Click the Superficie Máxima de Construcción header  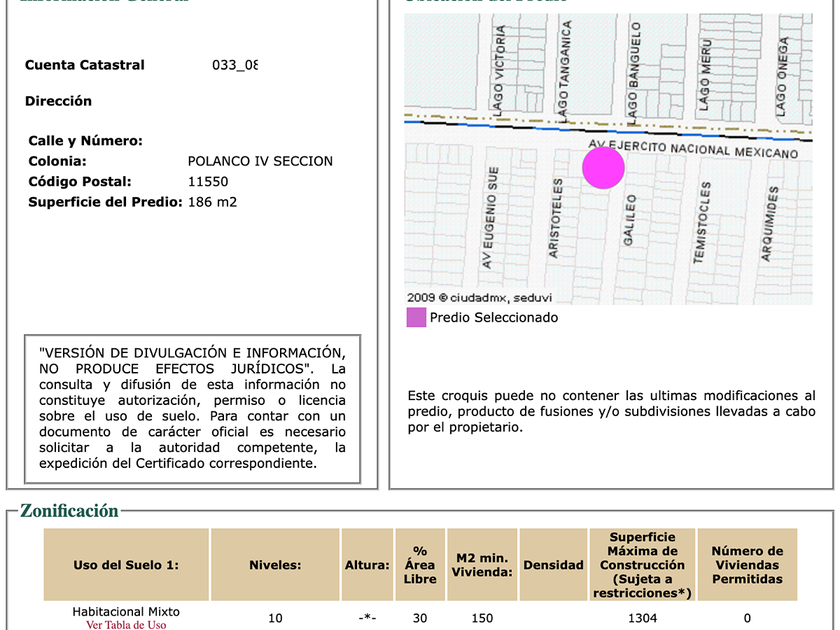[x=642, y=565]
